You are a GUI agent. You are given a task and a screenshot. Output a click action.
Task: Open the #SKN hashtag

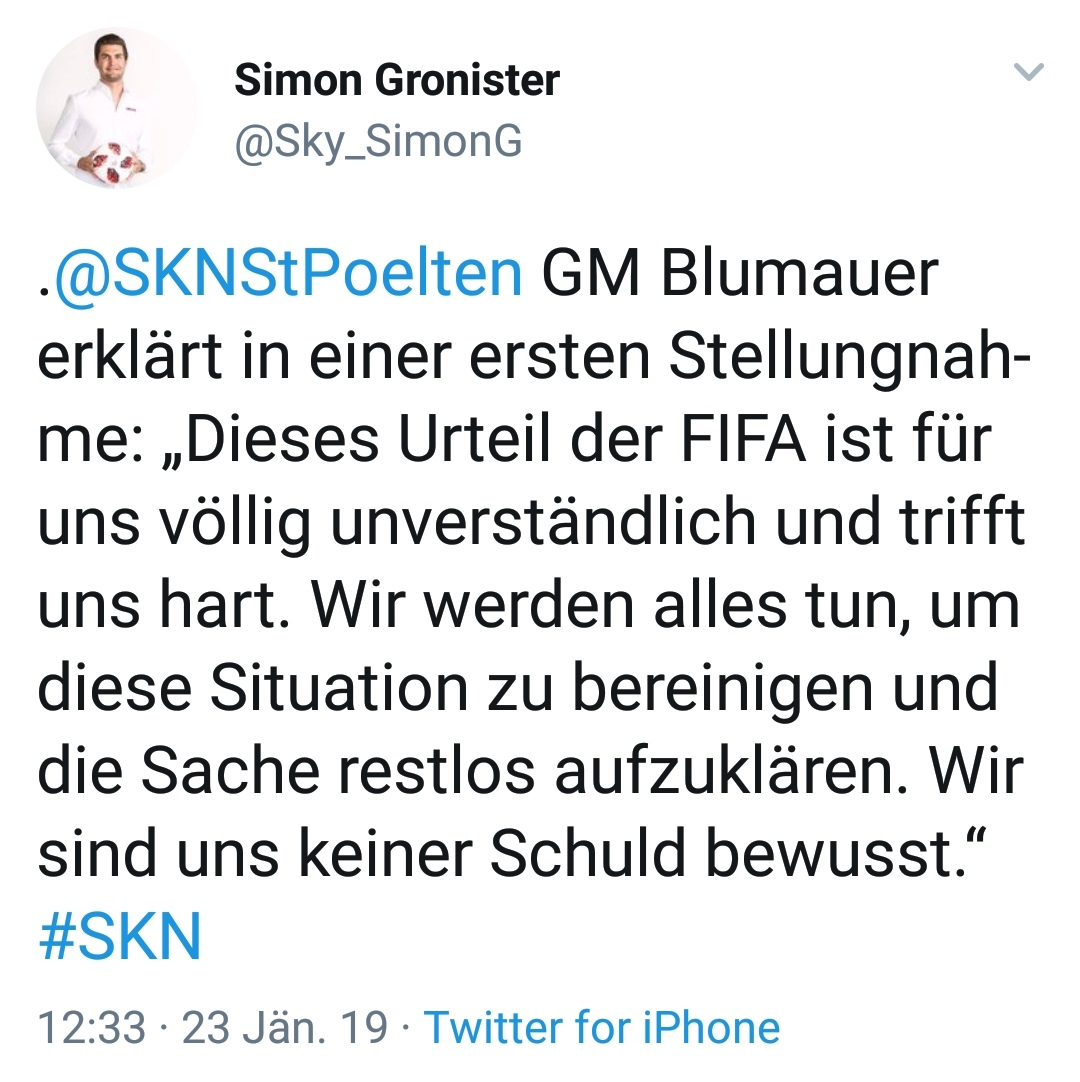pyautogui.click(x=120, y=936)
